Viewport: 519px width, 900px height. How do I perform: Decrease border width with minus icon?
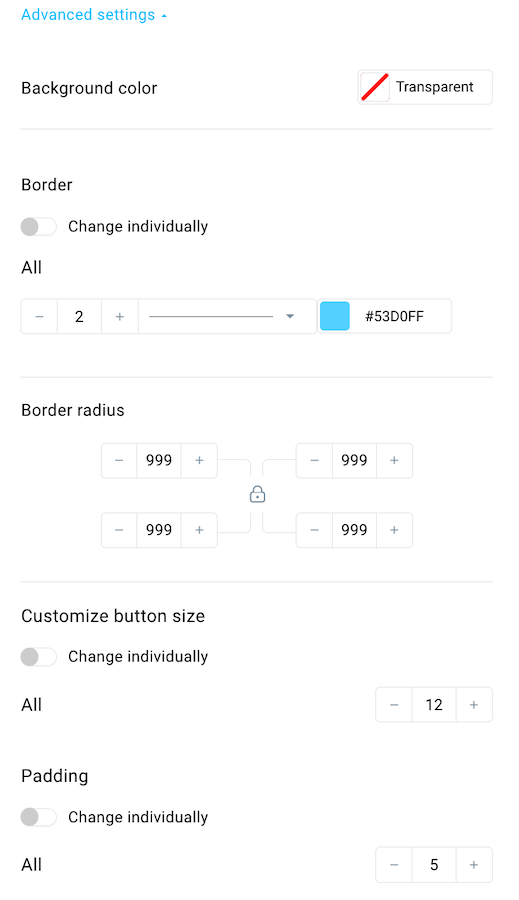tap(39, 316)
